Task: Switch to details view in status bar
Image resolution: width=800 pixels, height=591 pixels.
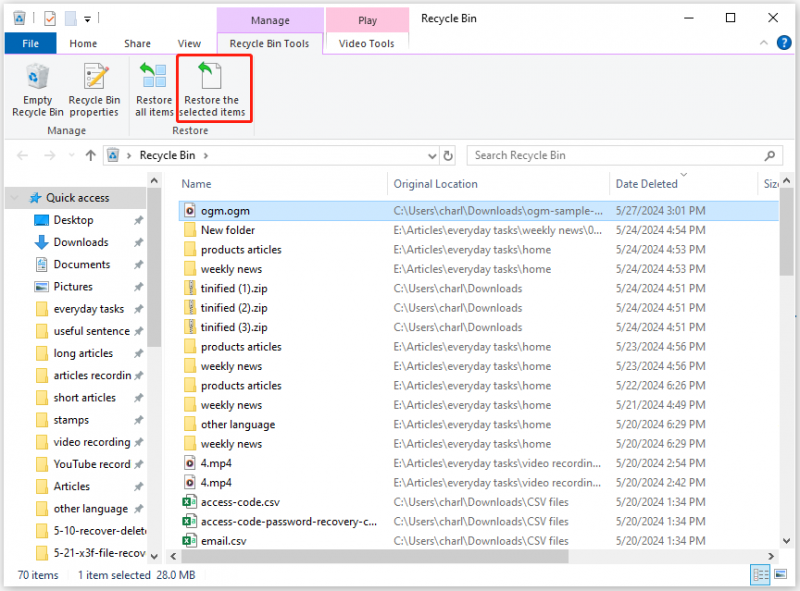Action: [760, 575]
